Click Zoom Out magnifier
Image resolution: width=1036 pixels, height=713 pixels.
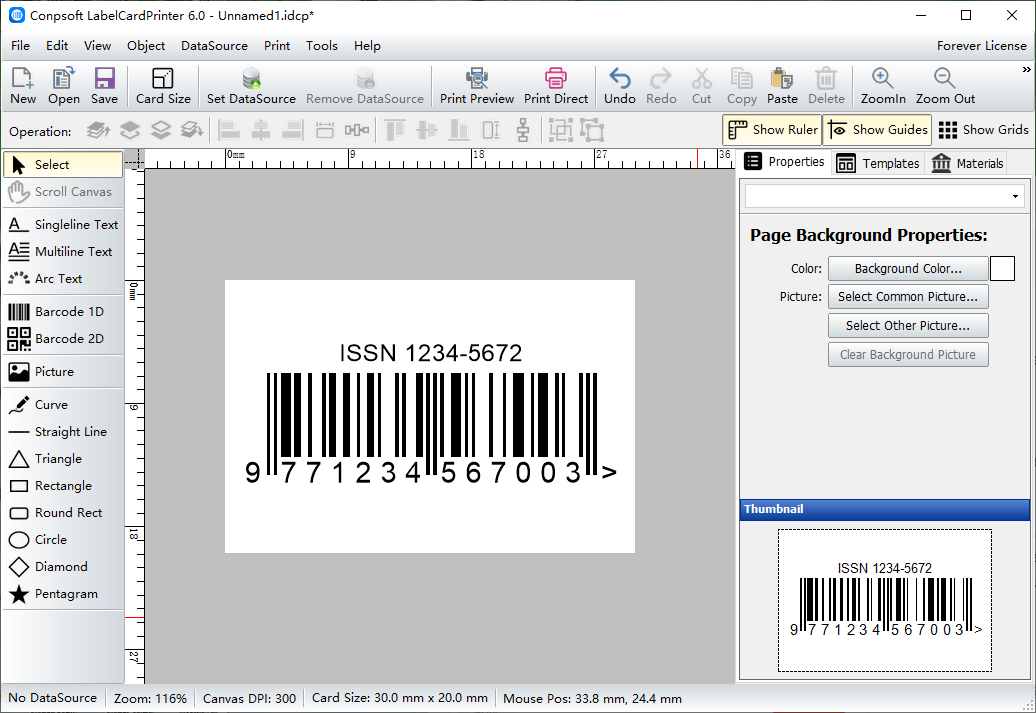pyautogui.click(x=945, y=86)
